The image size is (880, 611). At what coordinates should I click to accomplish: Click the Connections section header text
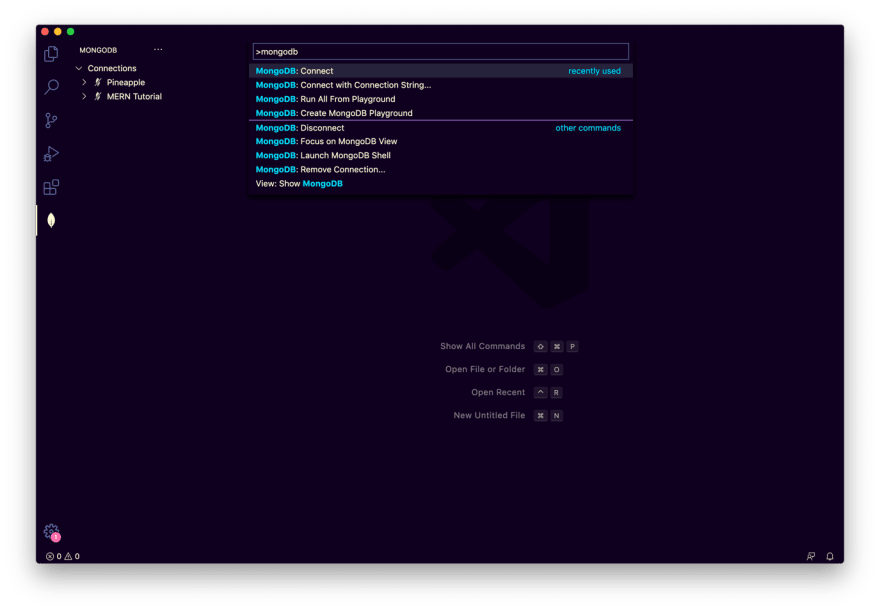(x=112, y=68)
